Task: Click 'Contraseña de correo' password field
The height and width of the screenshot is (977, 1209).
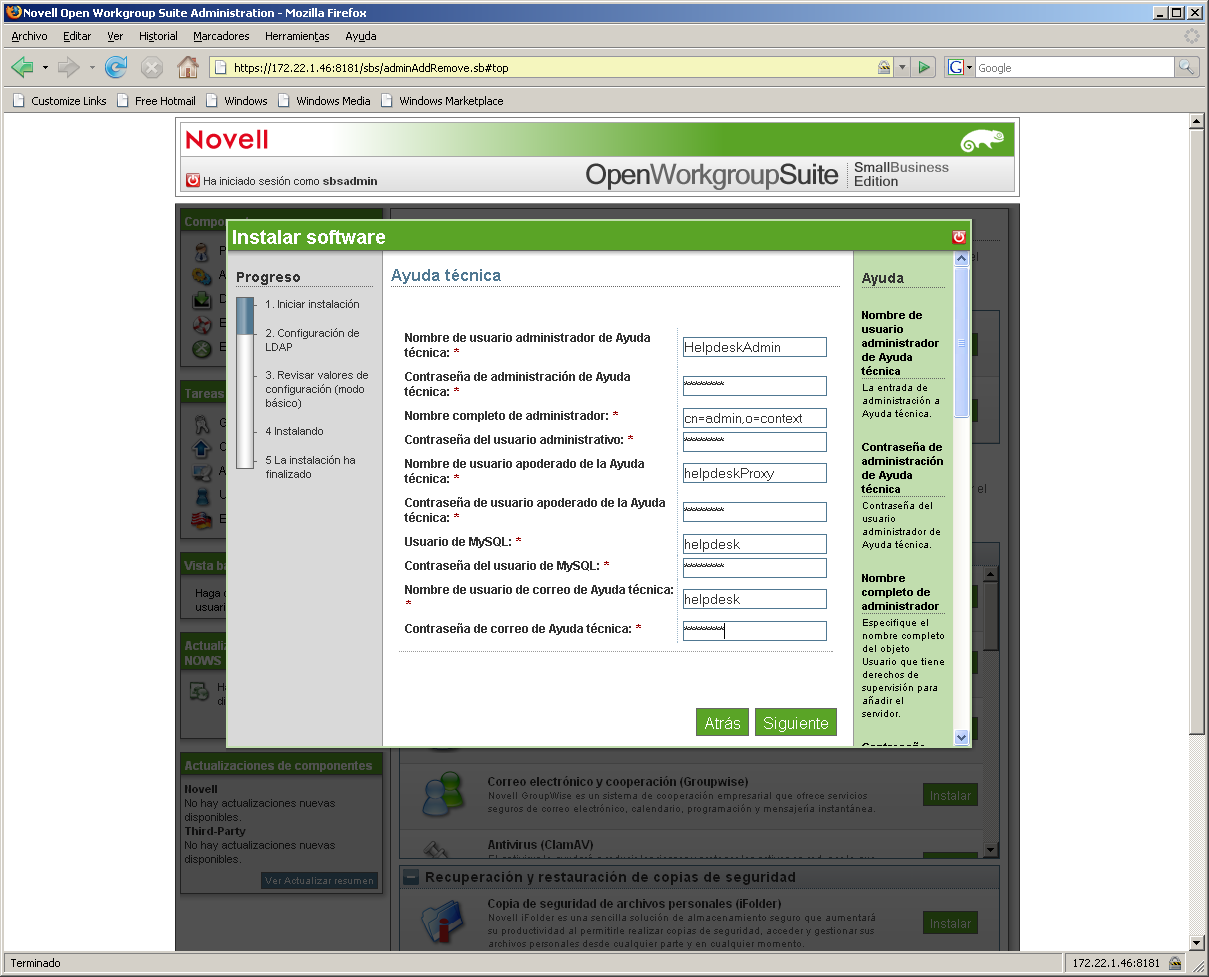Action: pyautogui.click(x=754, y=631)
